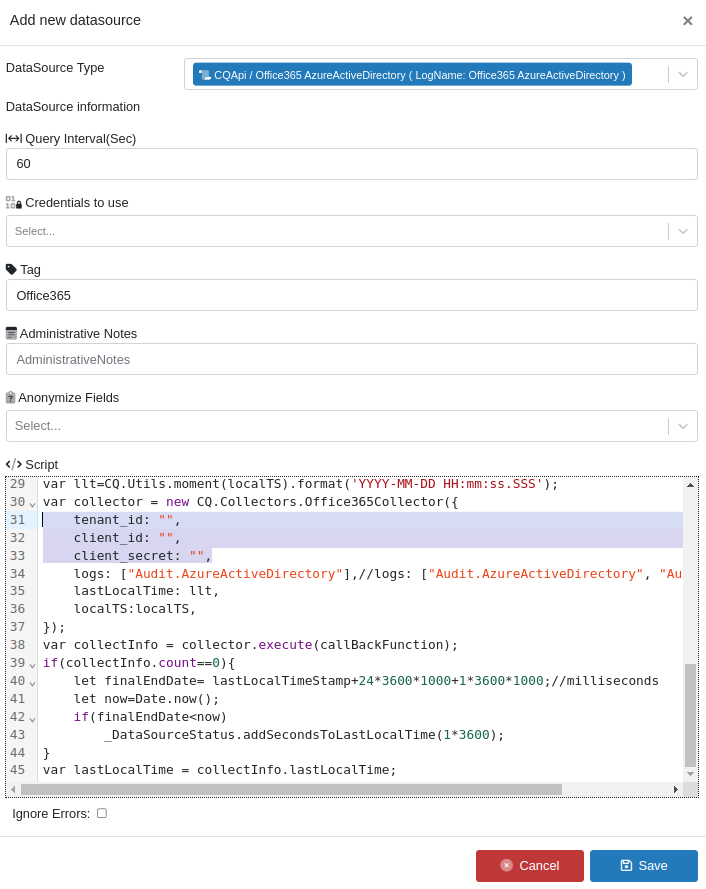Click the Script code icon
Image resolution: width=706 pixels, height=889 pixels.
[14, 464]
